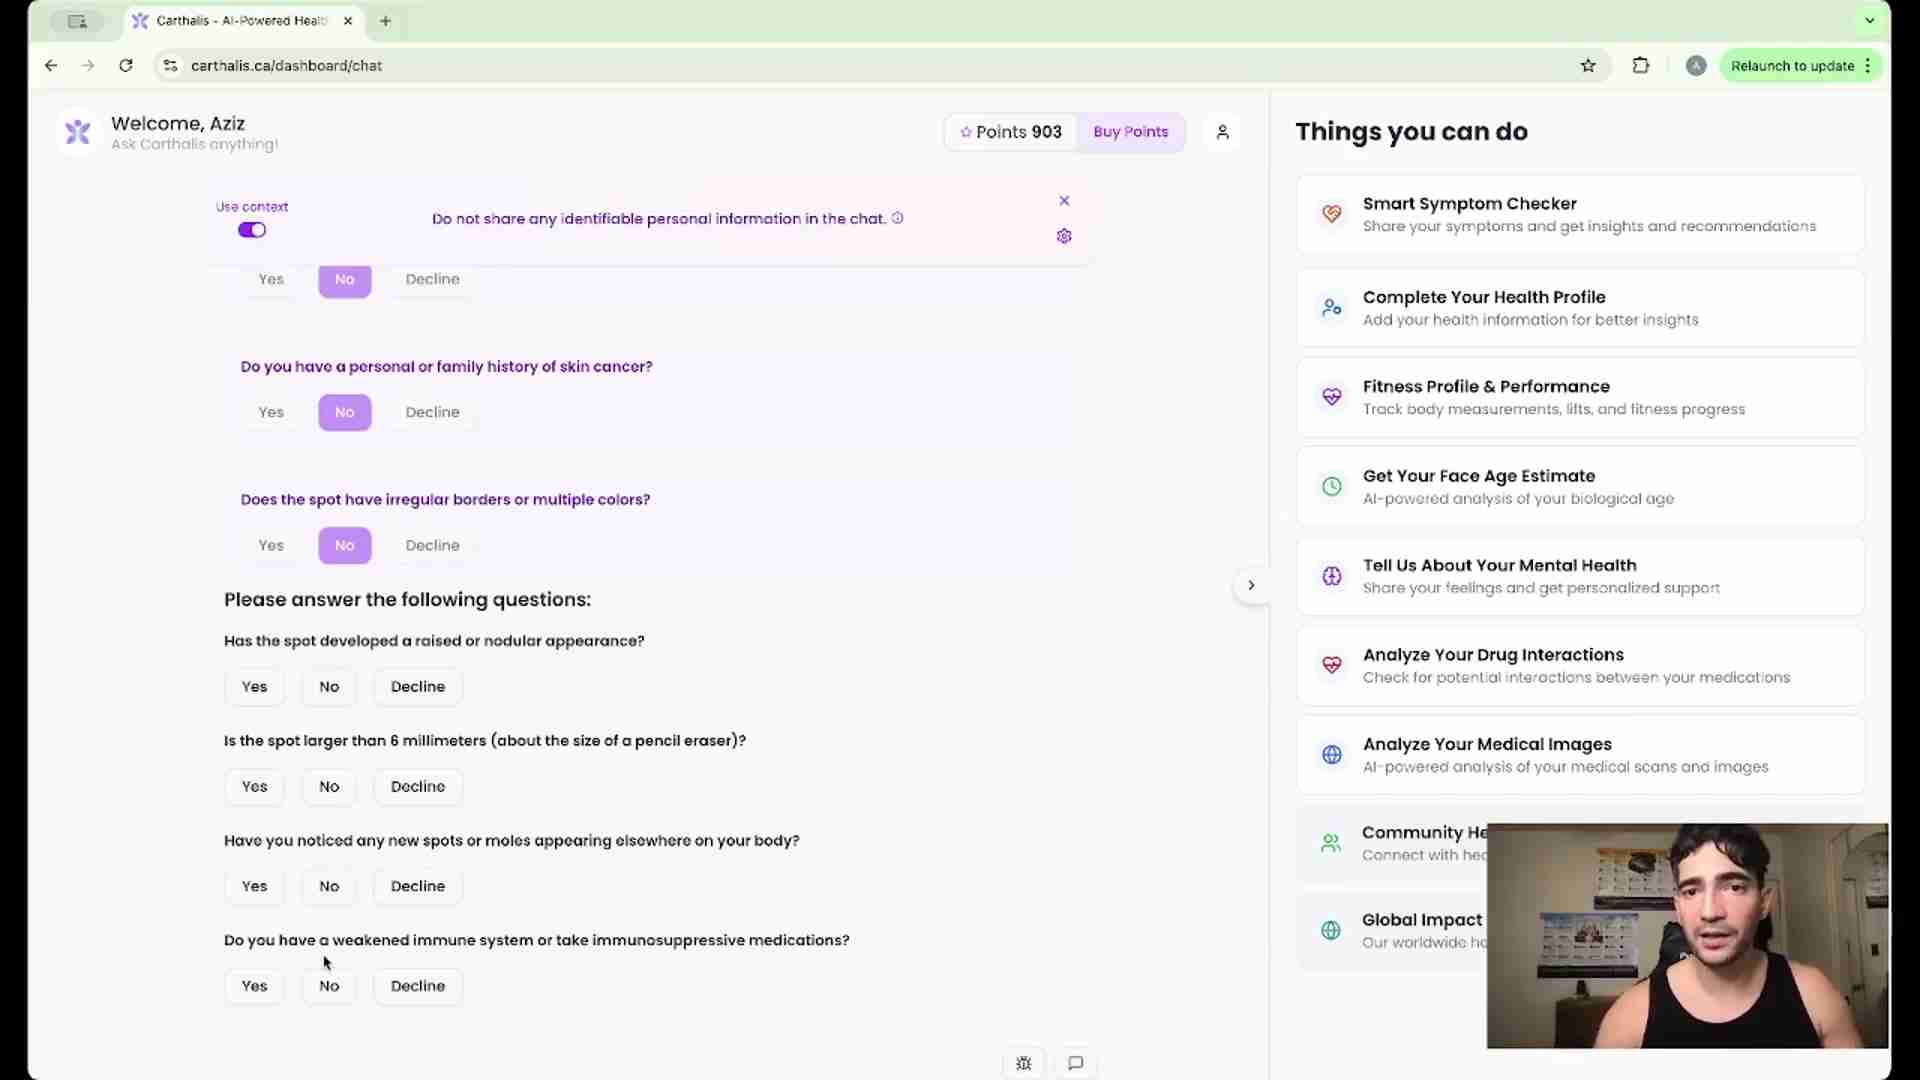Toggle the Use context switch

pos(252,230)
